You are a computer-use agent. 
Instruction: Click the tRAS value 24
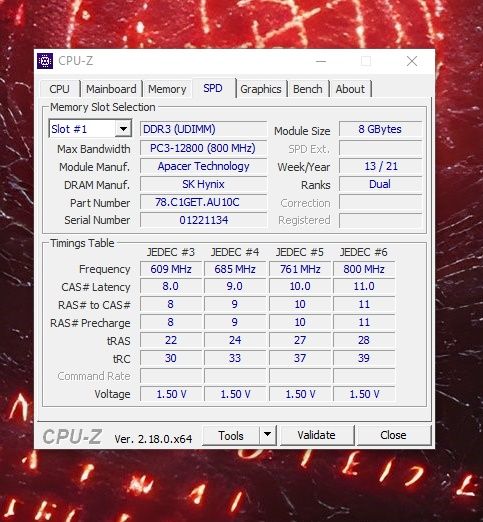[x=235, y=340]
